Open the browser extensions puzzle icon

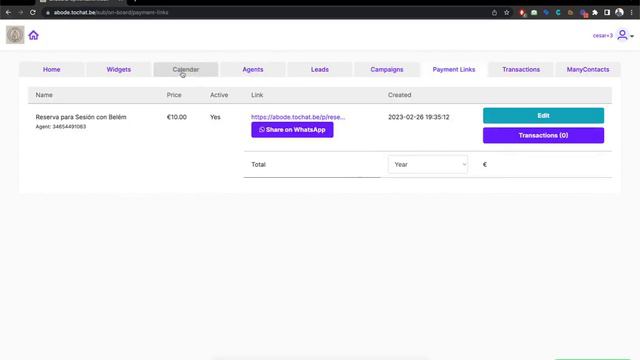[595, 13]
